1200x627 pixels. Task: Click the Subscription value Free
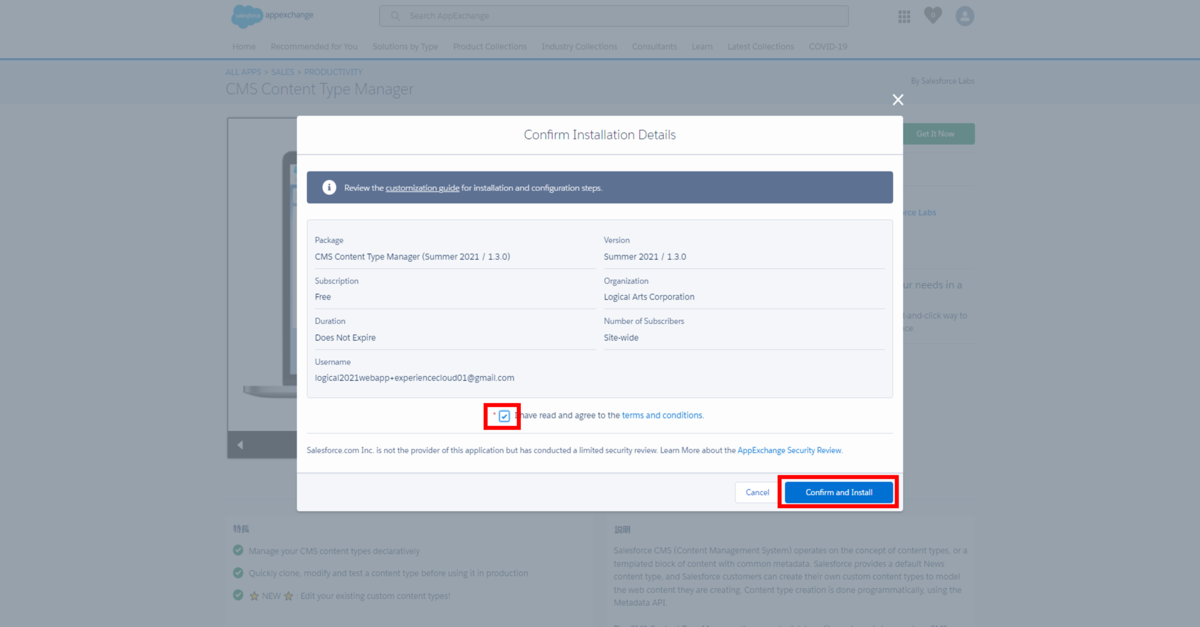click(323, 297)
